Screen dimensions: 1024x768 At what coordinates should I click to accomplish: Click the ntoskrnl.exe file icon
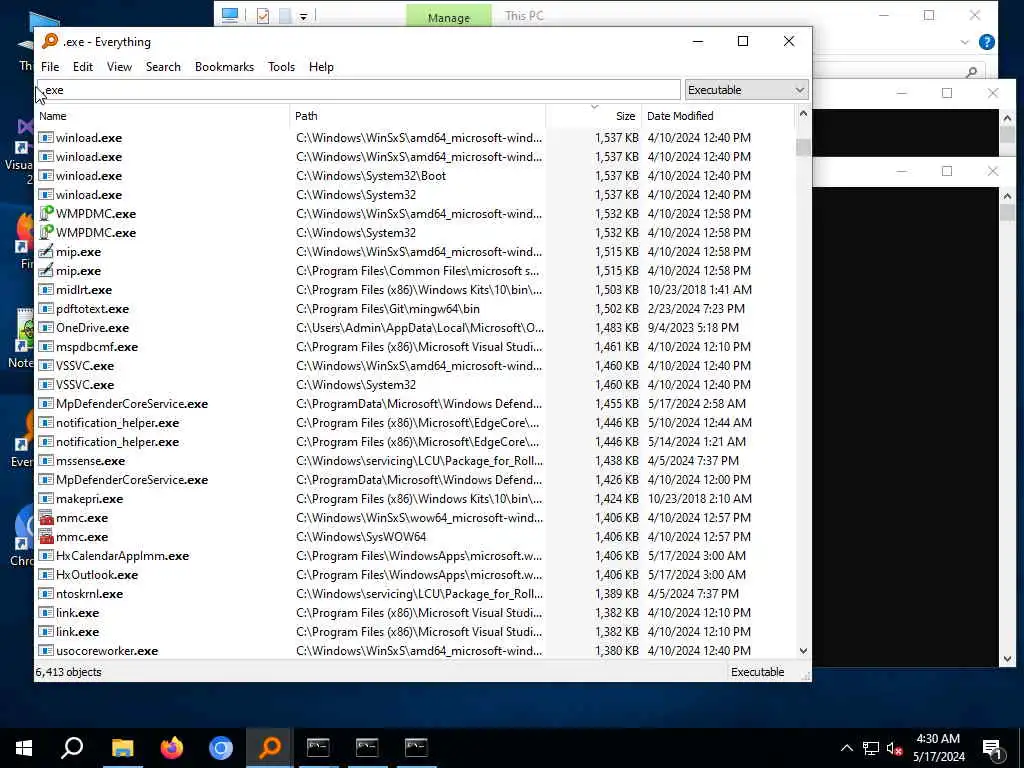[46, 594]
